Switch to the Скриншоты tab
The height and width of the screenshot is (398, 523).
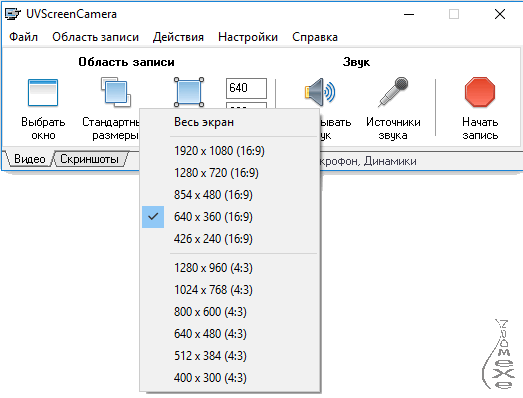pos(89,159)
